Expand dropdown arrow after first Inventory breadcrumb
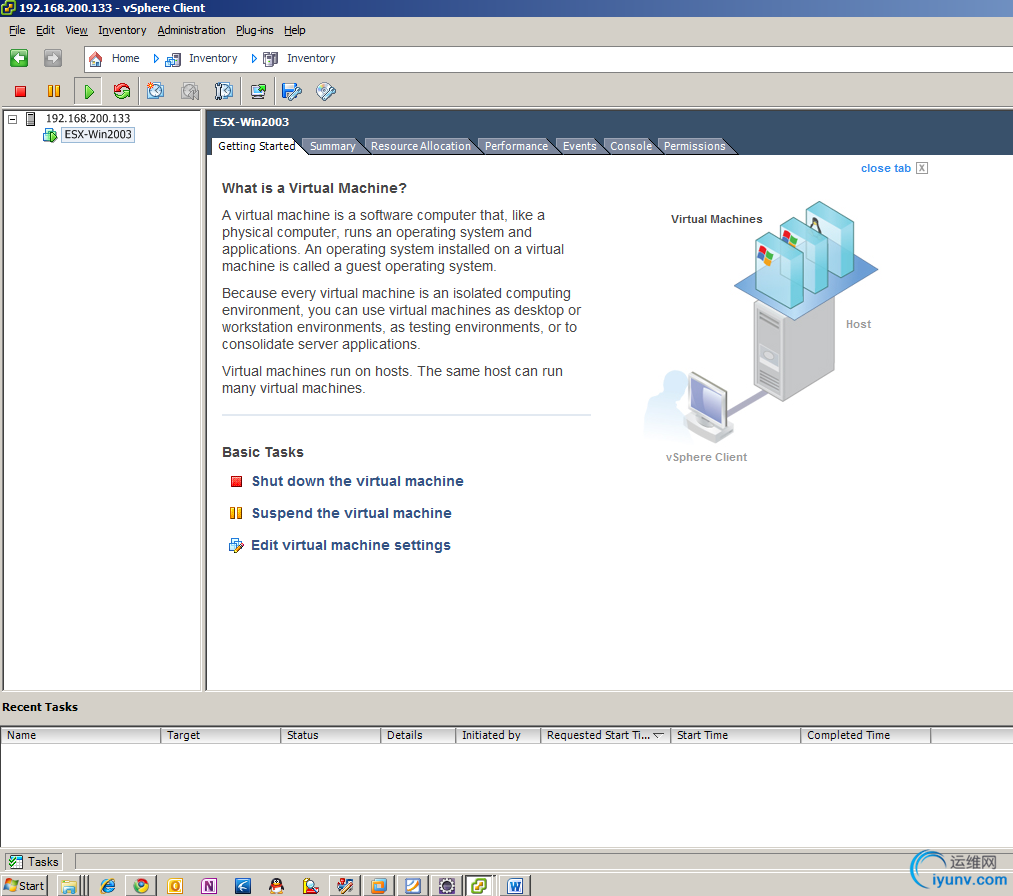 tap(254, 59)
